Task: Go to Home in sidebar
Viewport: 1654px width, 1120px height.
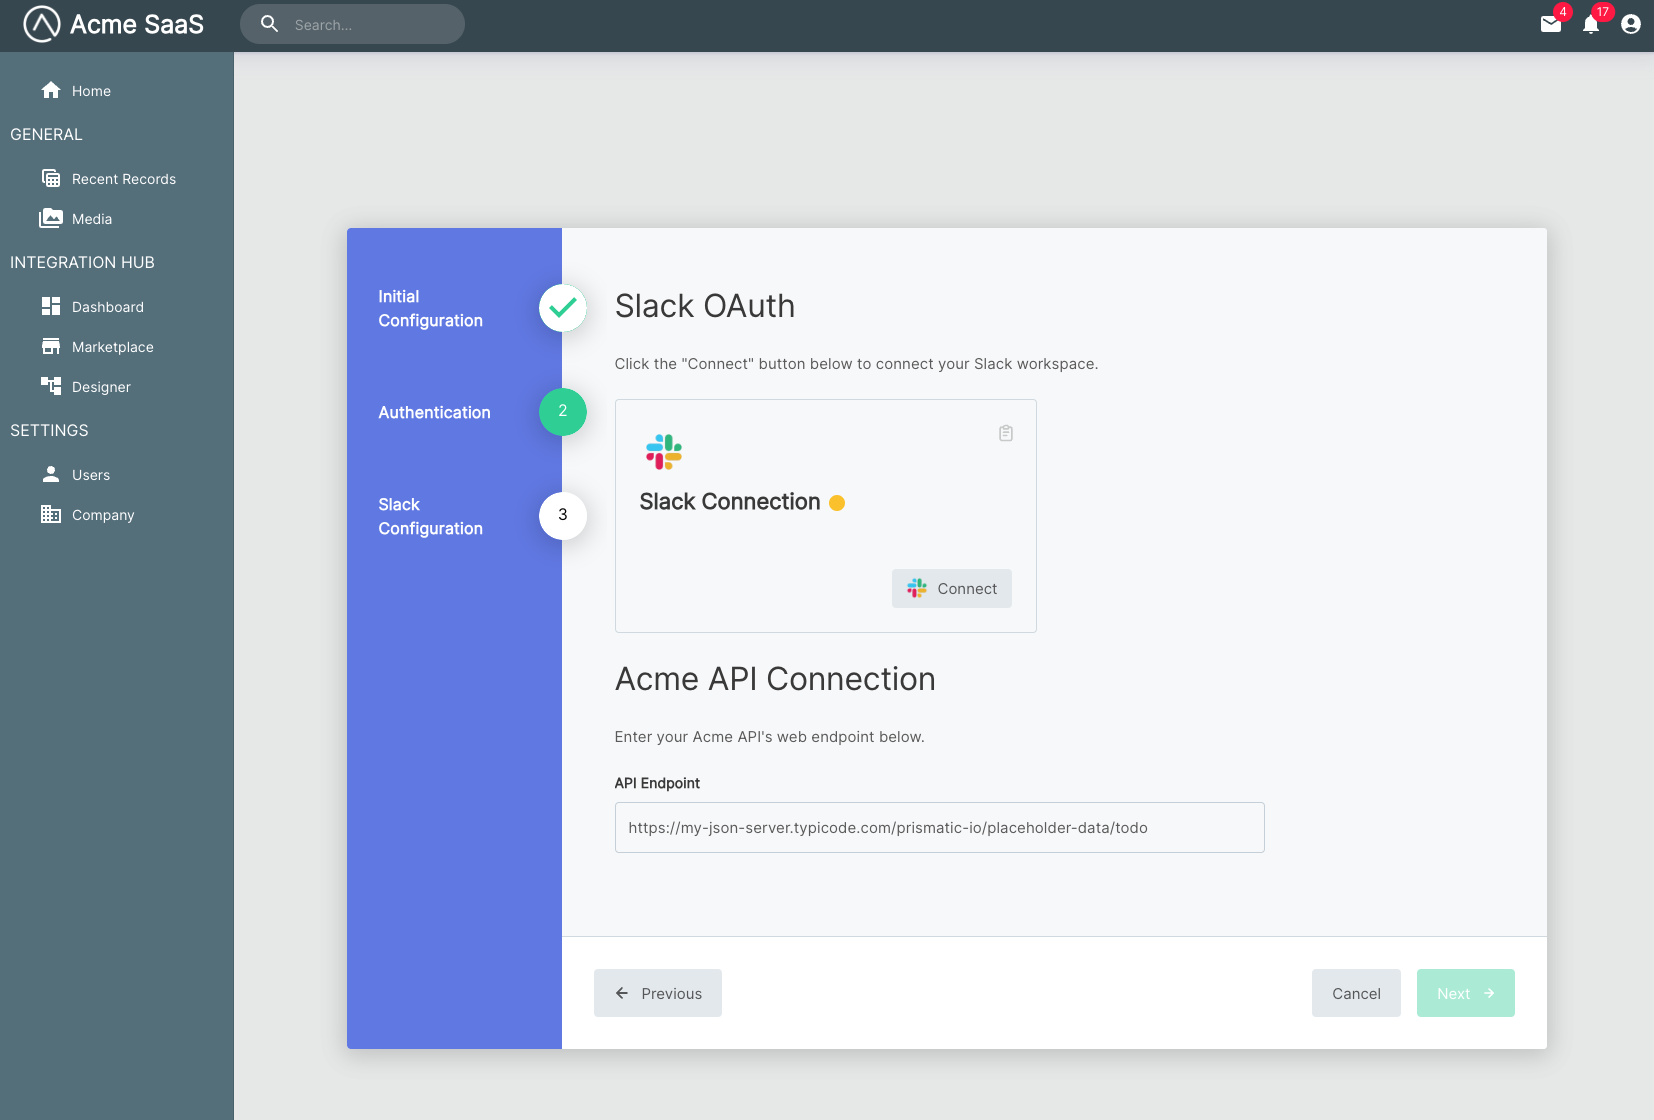Action: click(x=91, y=91)
